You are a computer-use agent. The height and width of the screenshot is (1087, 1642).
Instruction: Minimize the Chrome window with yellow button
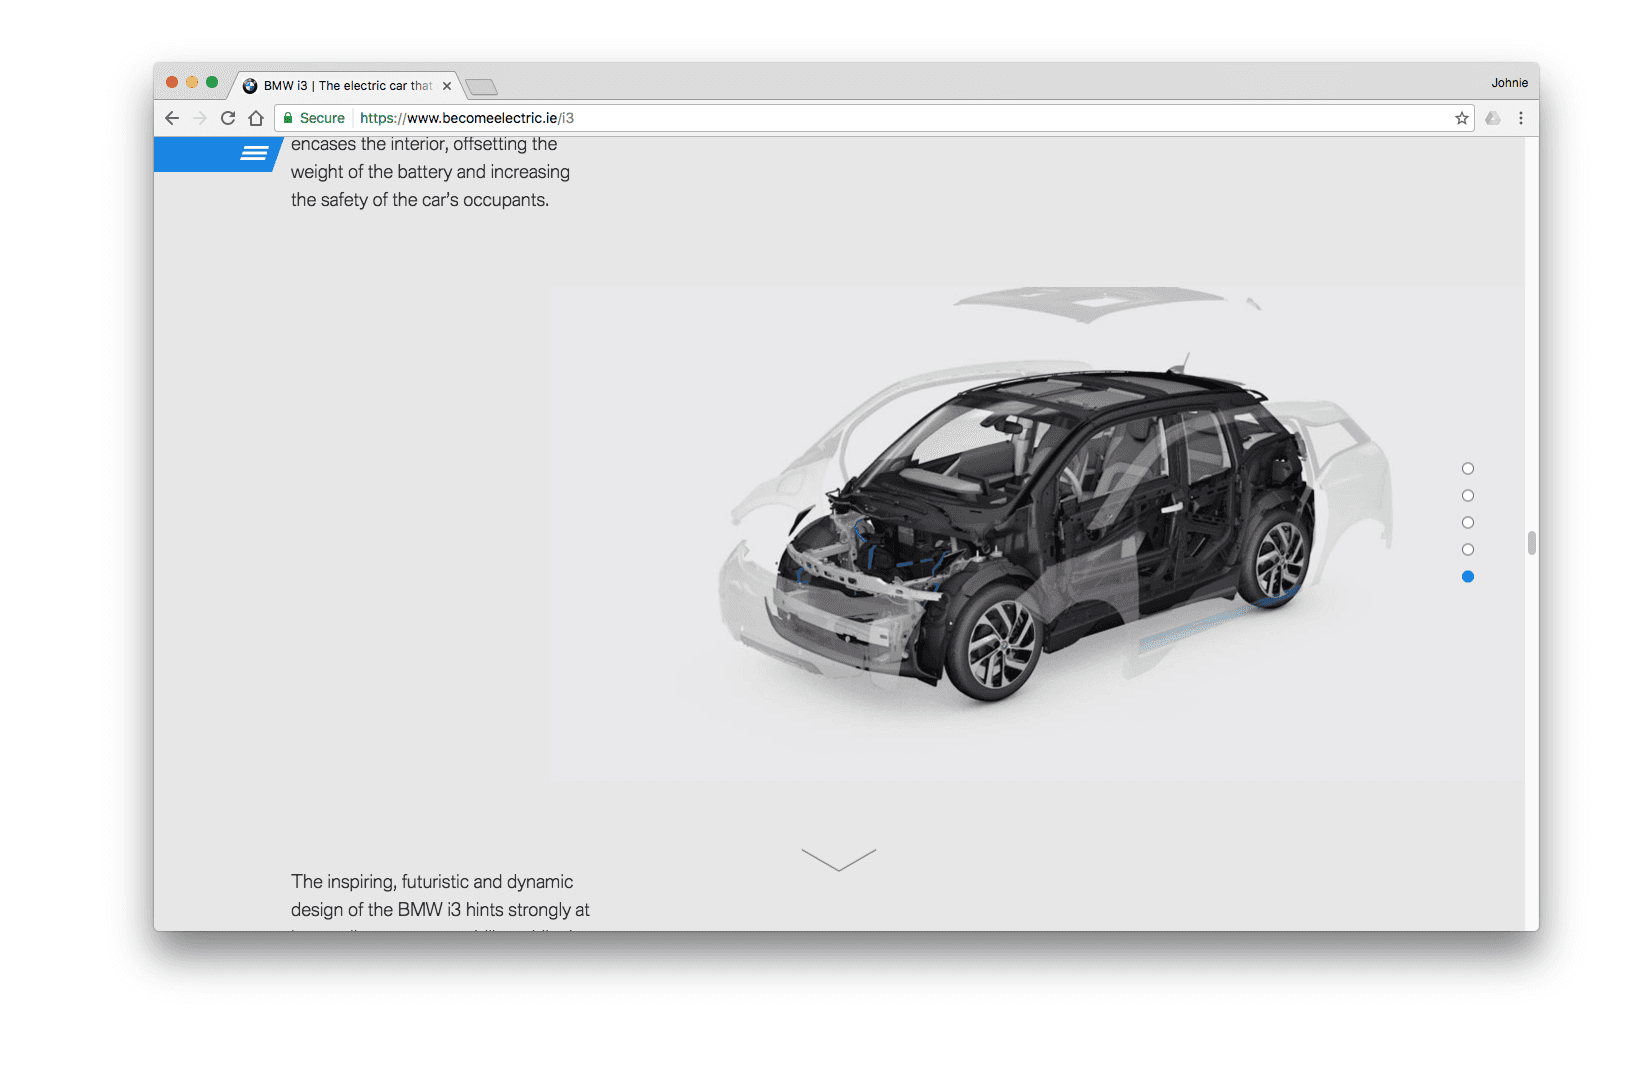click(x=192, y=83)
